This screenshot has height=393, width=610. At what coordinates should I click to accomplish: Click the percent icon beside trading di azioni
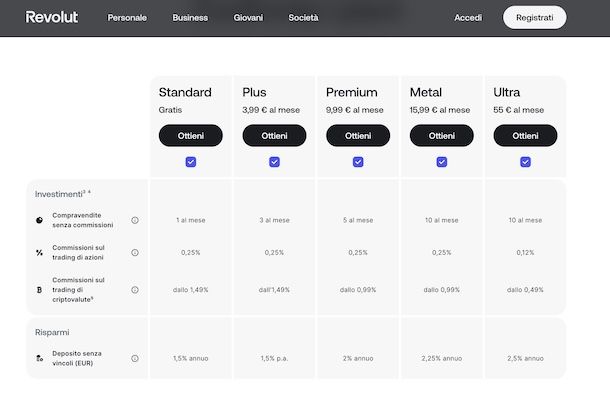(39, 253)
